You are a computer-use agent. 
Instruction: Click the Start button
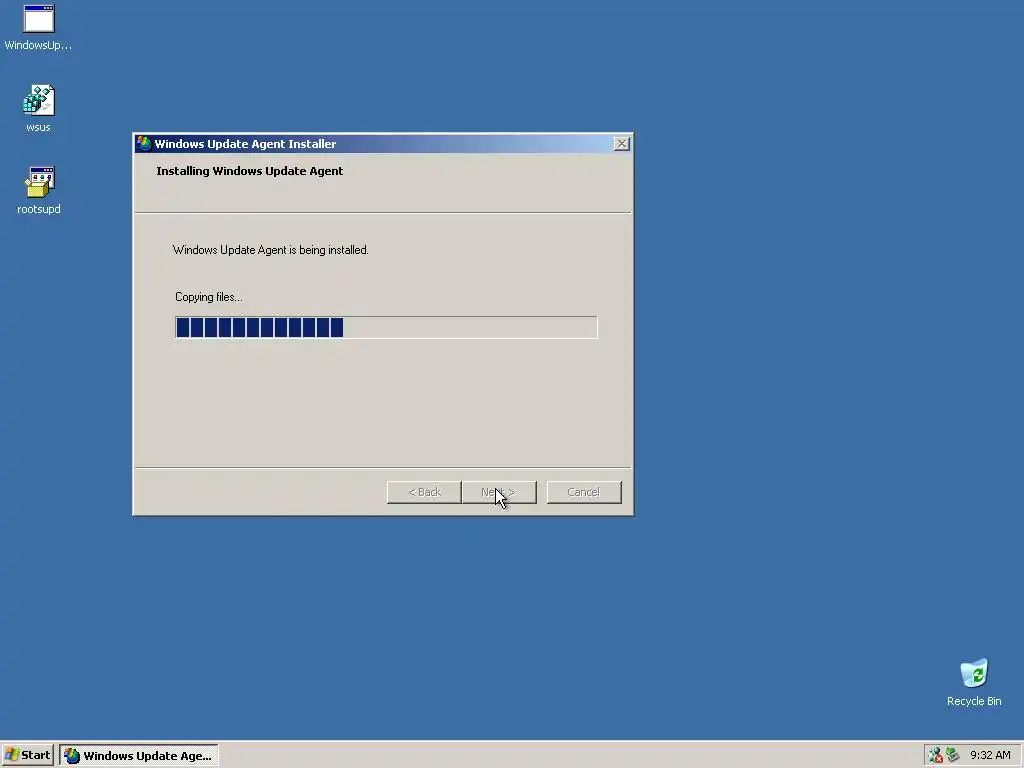coord(28,755)
